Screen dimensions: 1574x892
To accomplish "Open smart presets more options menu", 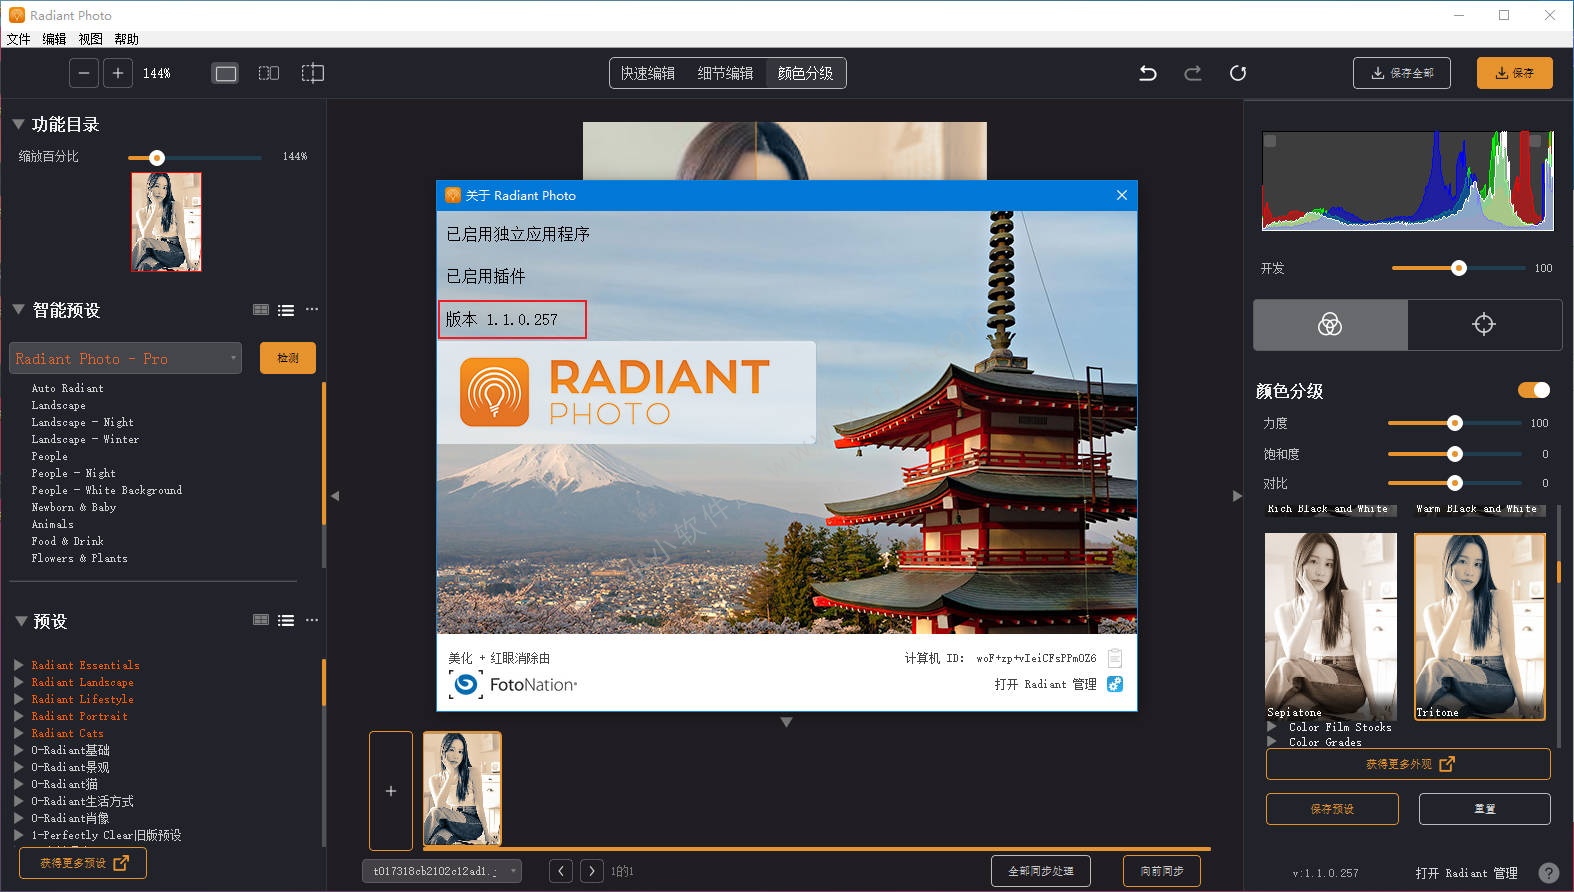I will click(312, 310).
